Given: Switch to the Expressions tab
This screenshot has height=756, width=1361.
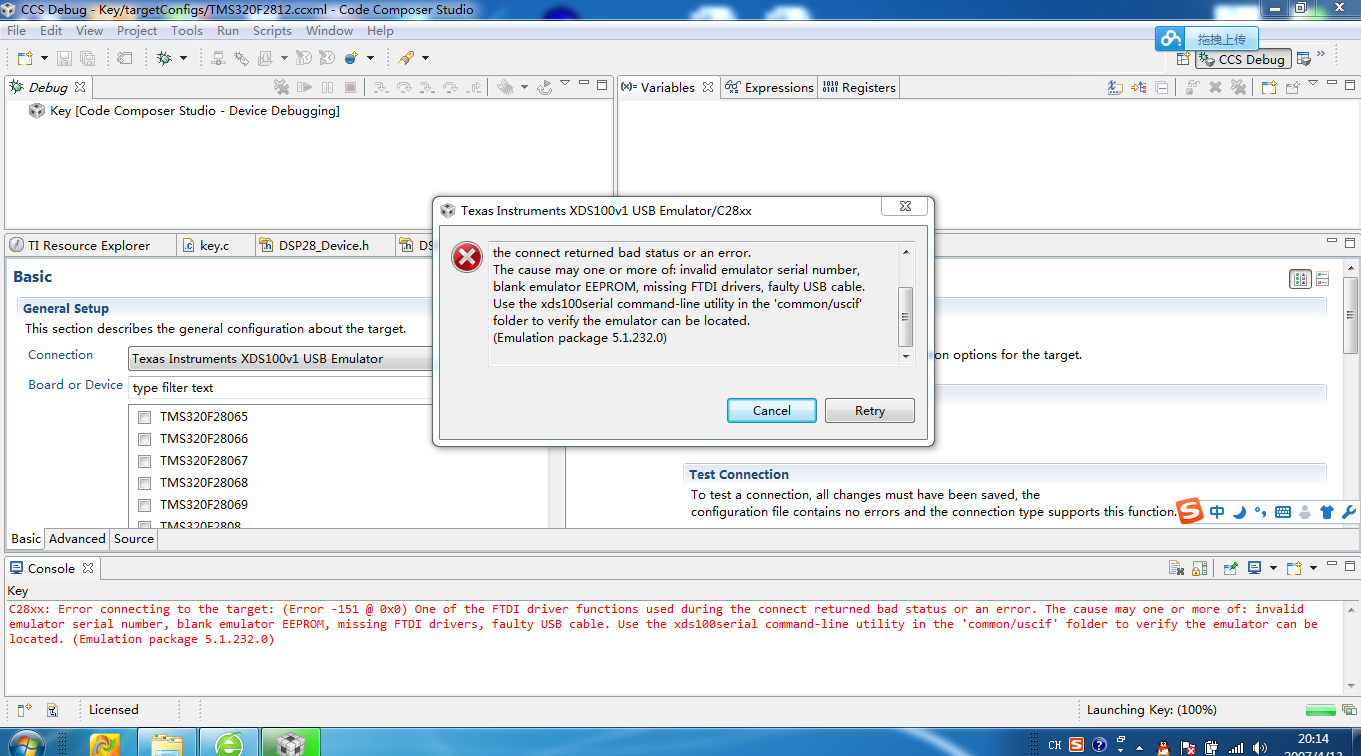Looking at the screenshot, I should pos(769,88).
